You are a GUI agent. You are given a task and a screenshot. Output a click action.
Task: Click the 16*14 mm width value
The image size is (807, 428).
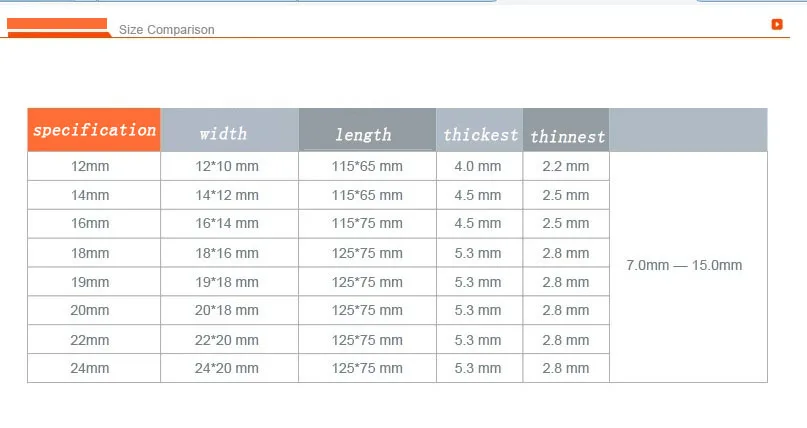[x=227, y=223]
